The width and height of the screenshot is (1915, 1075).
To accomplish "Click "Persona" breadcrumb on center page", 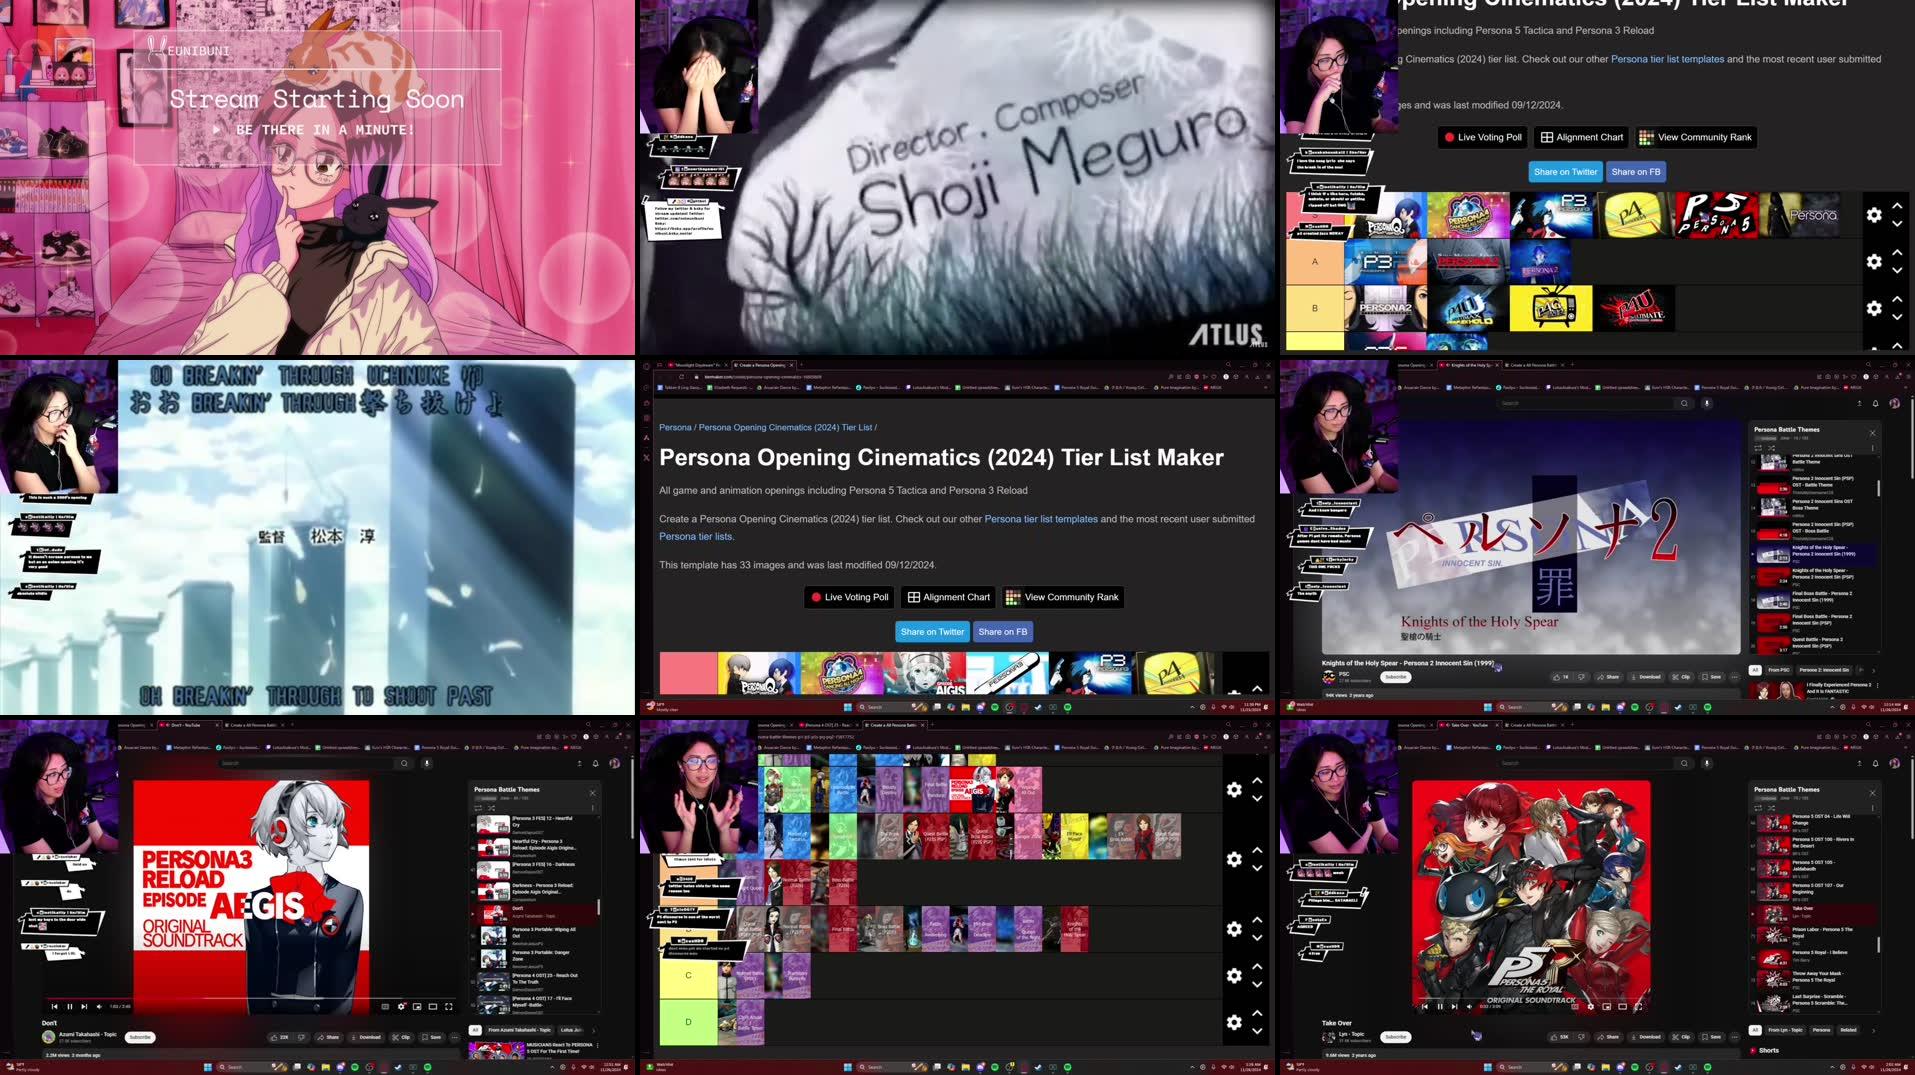I will tap(675, 427).
